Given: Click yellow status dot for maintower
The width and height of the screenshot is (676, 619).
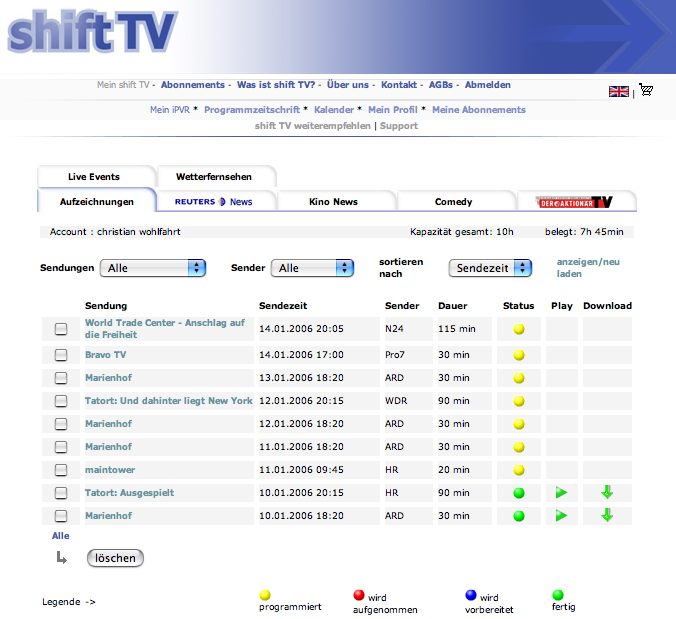Looking at the screenshot, I should 519,470.
